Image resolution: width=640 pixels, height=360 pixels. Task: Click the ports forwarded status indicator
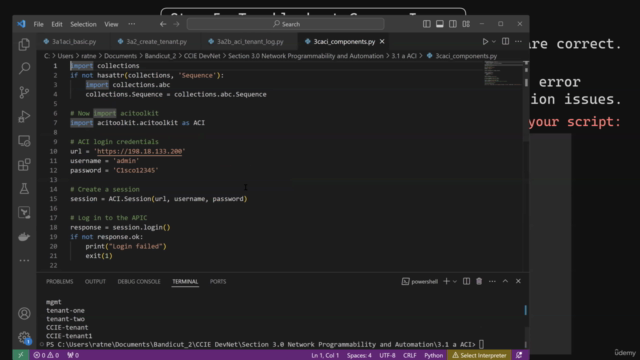click(x=73, y=355)
